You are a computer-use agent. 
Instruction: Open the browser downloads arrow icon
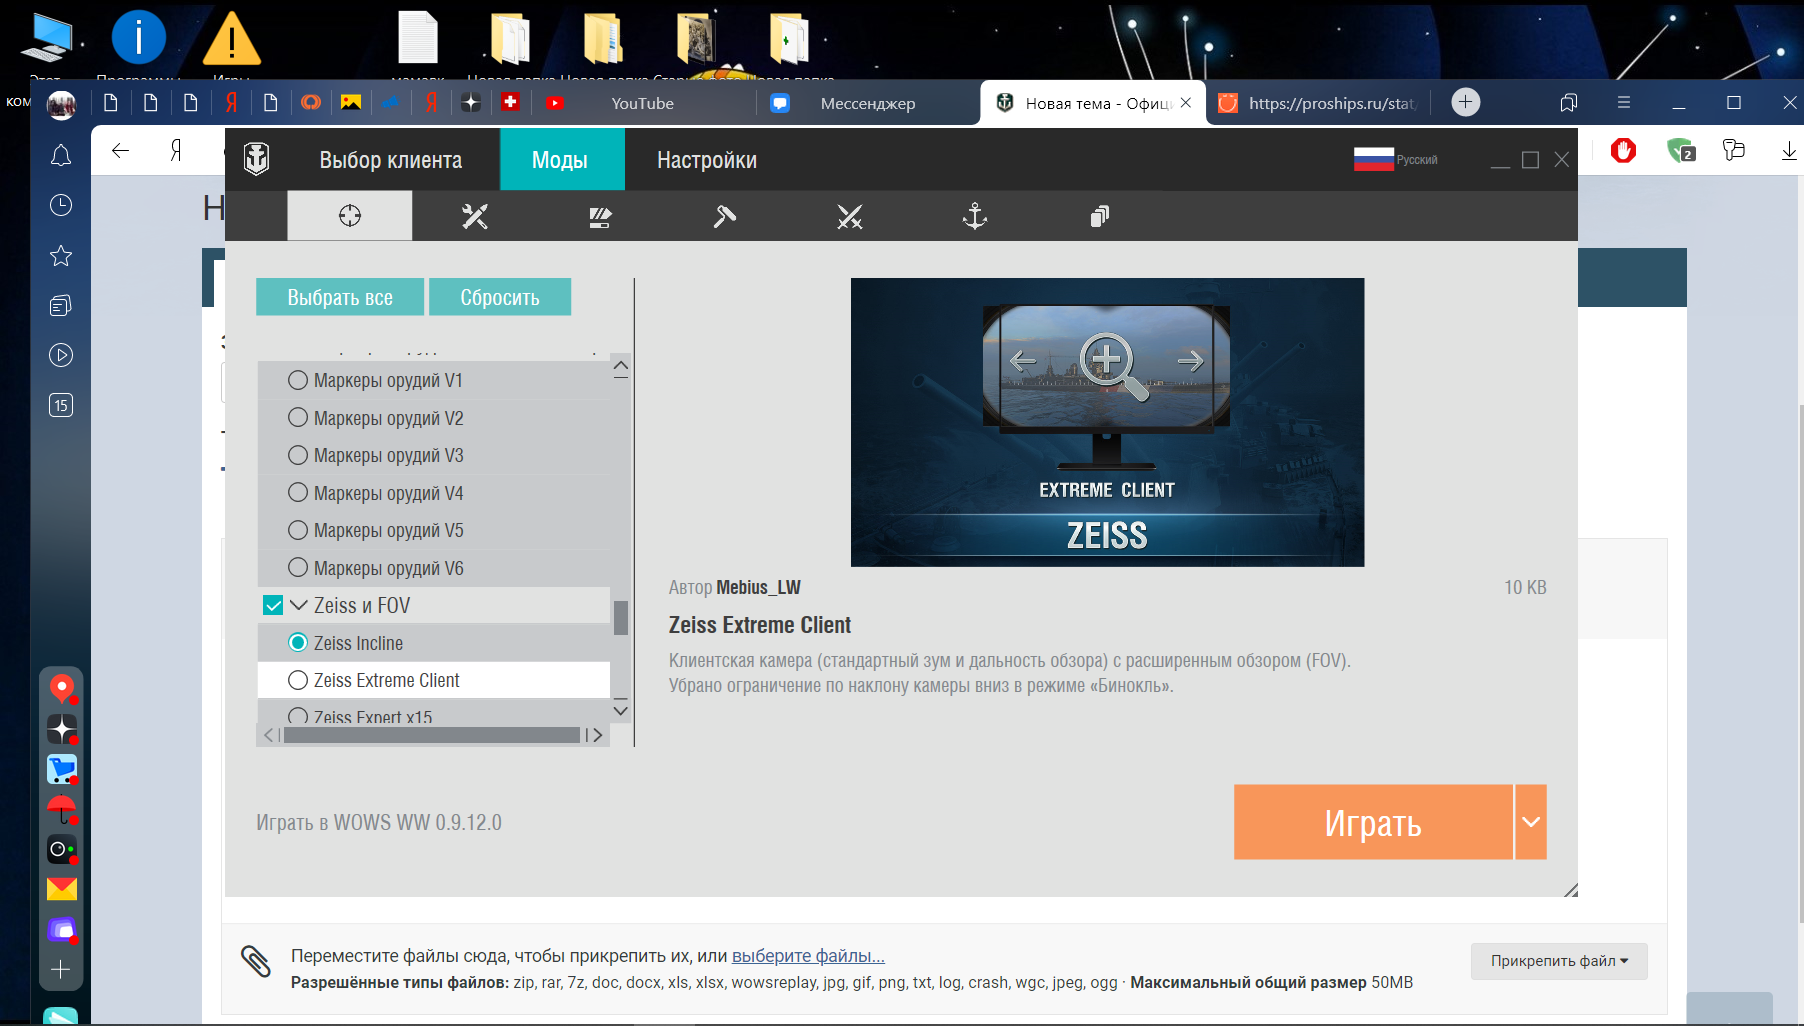1789,151
